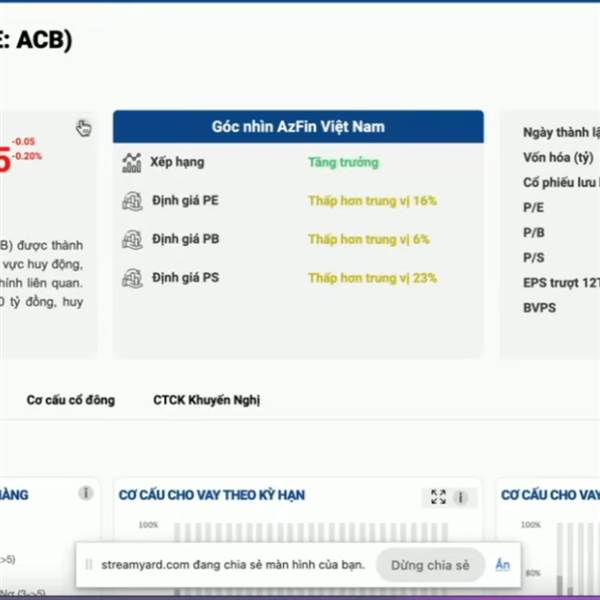Open info for Cơ cấu cho vay theo kỳ hạn

[461, 496]
